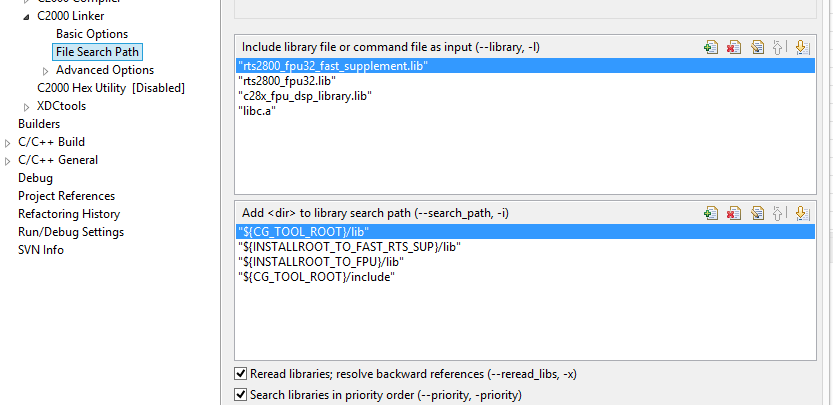Viewport: 833px width, 405px height.
Task: Open Basic Options linker page
Action: tap(92, 34)
